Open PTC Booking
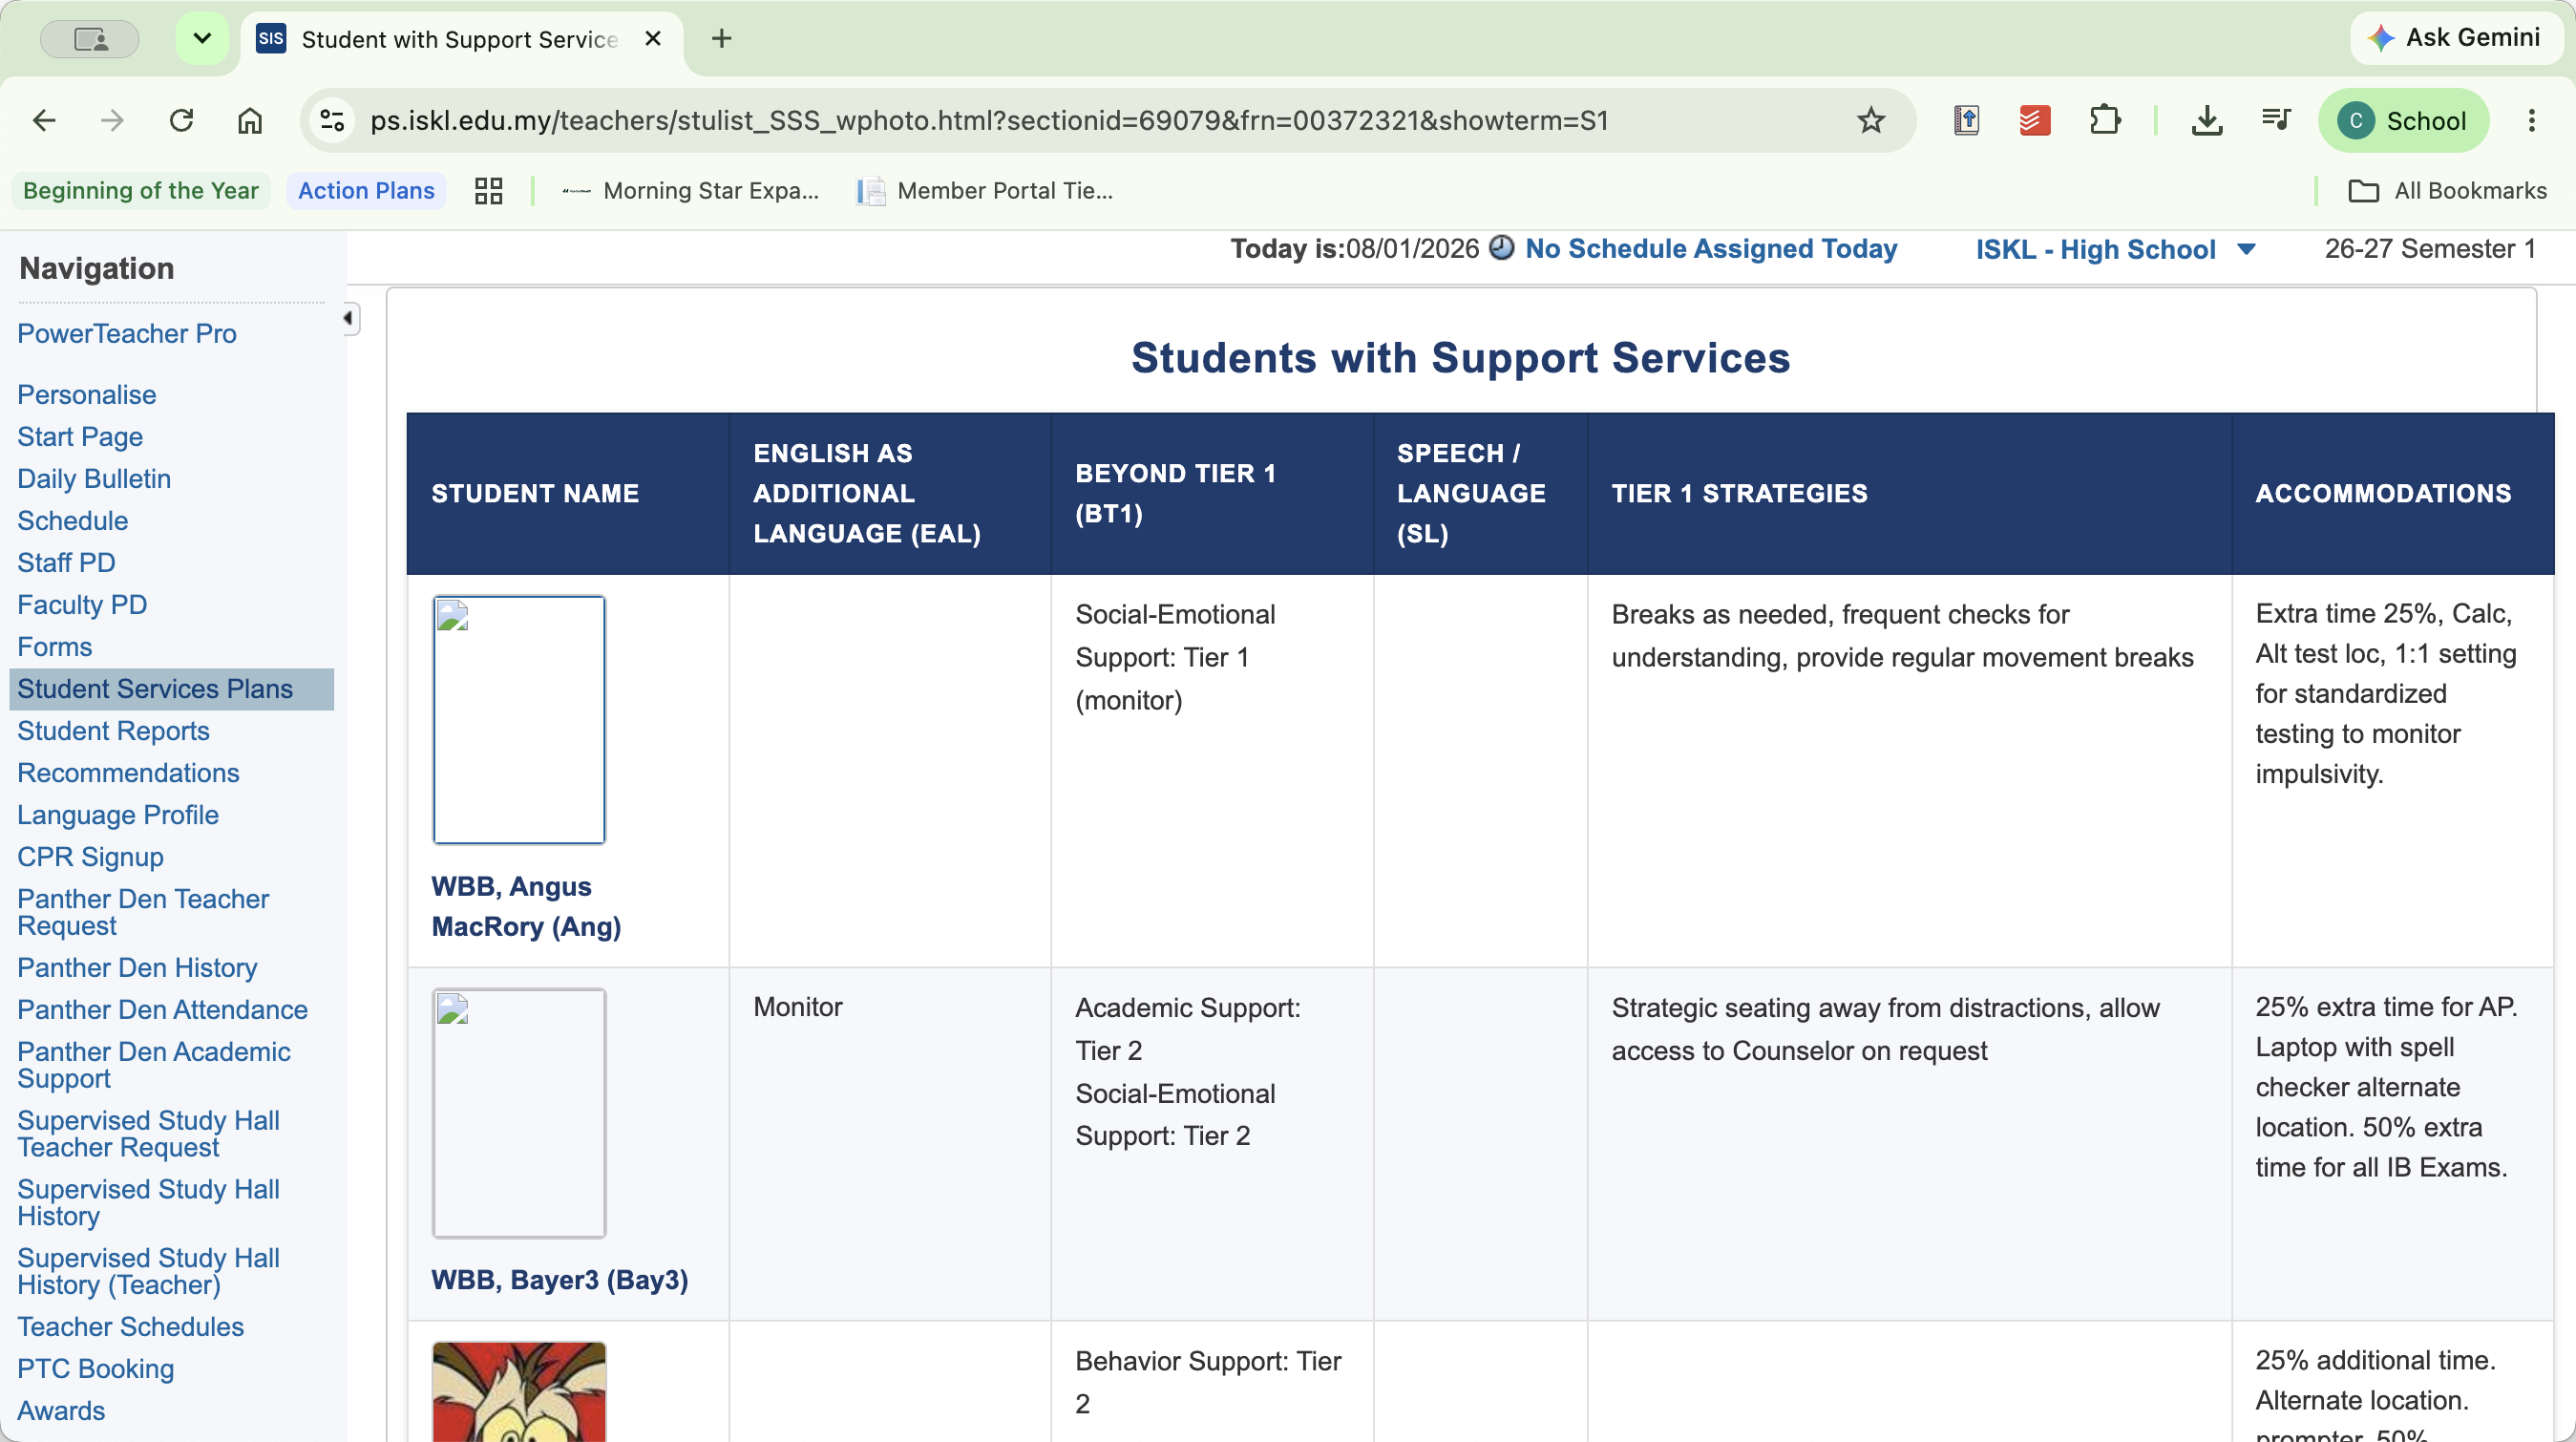Viewport: 2576px width, 1442px height. (x=95, y=1369)
